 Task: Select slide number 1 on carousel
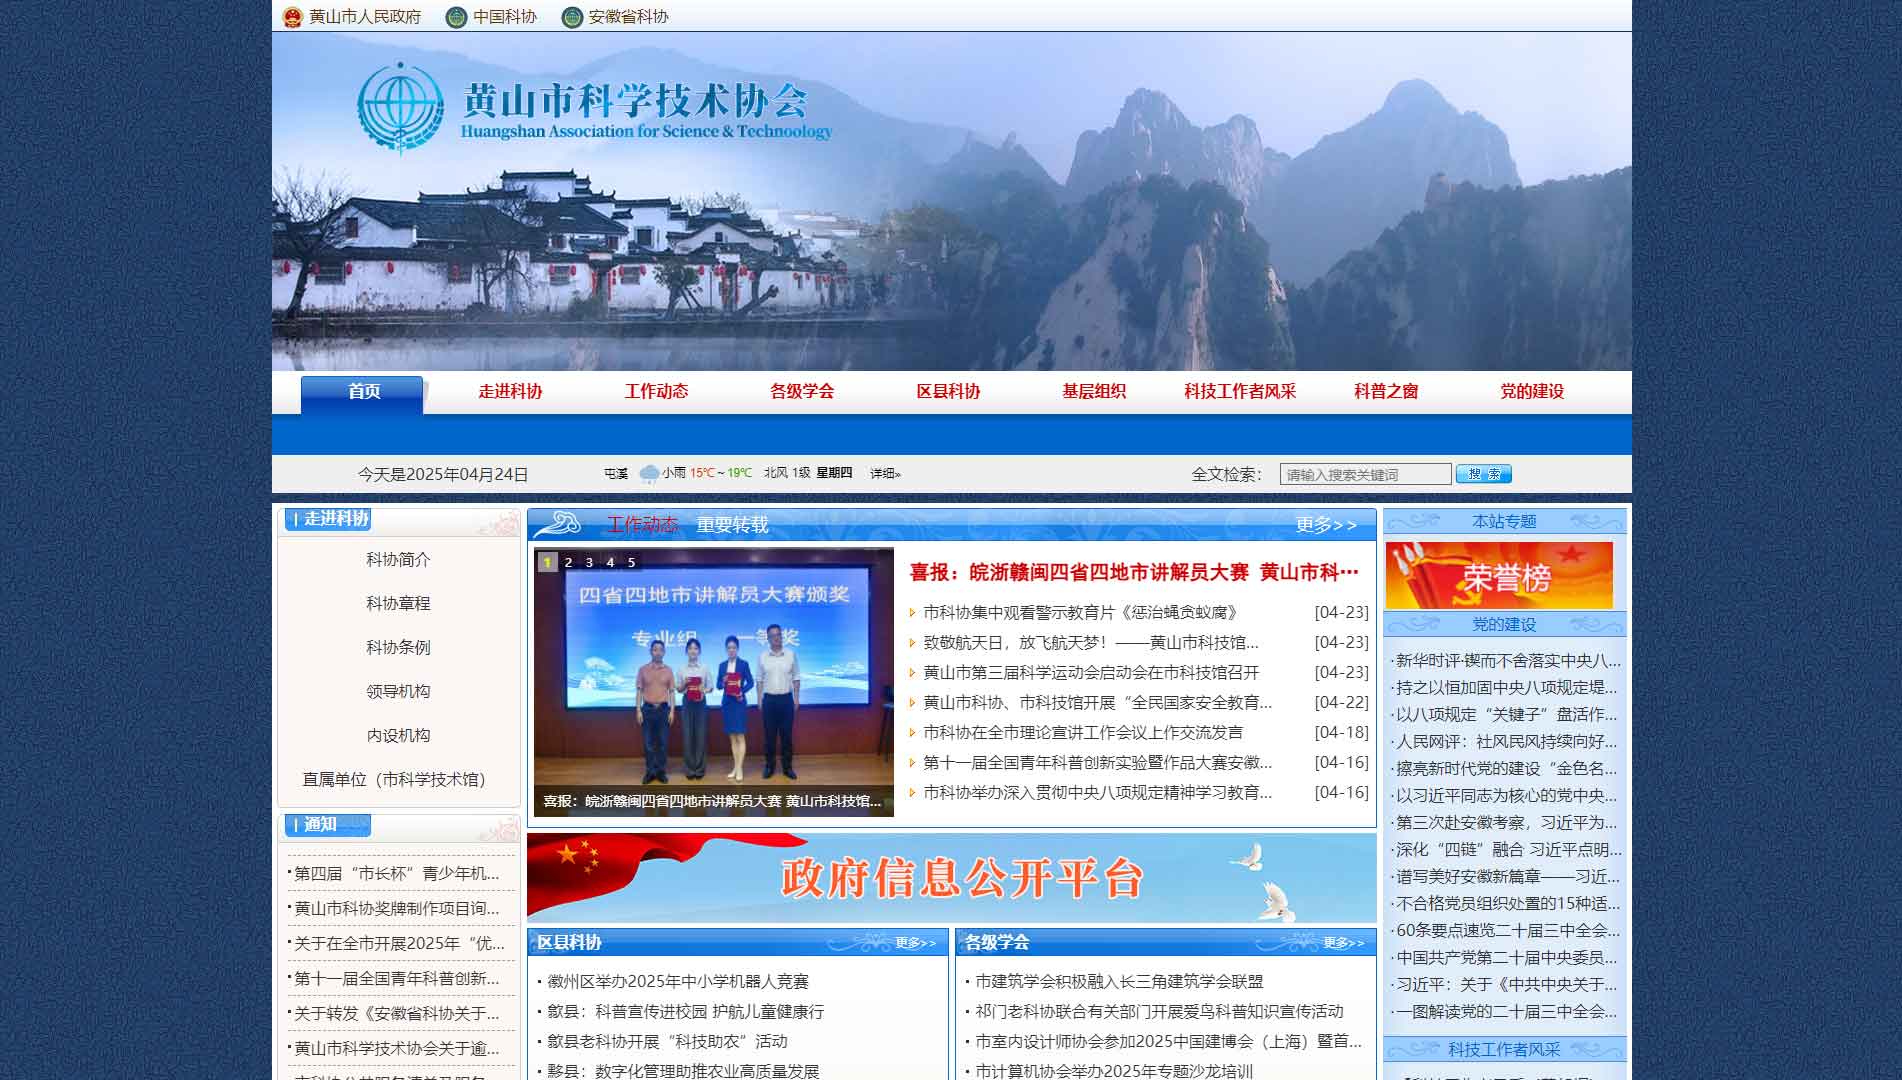pos(547,562)
